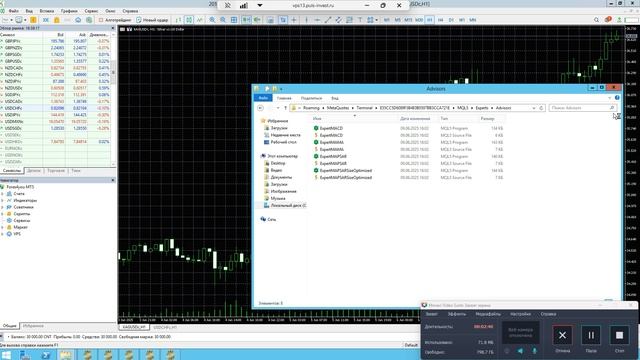Click the chart grid tile icon in the toolbar
Image resolution: width=640 pixels, height=360 pixels.
234,20
